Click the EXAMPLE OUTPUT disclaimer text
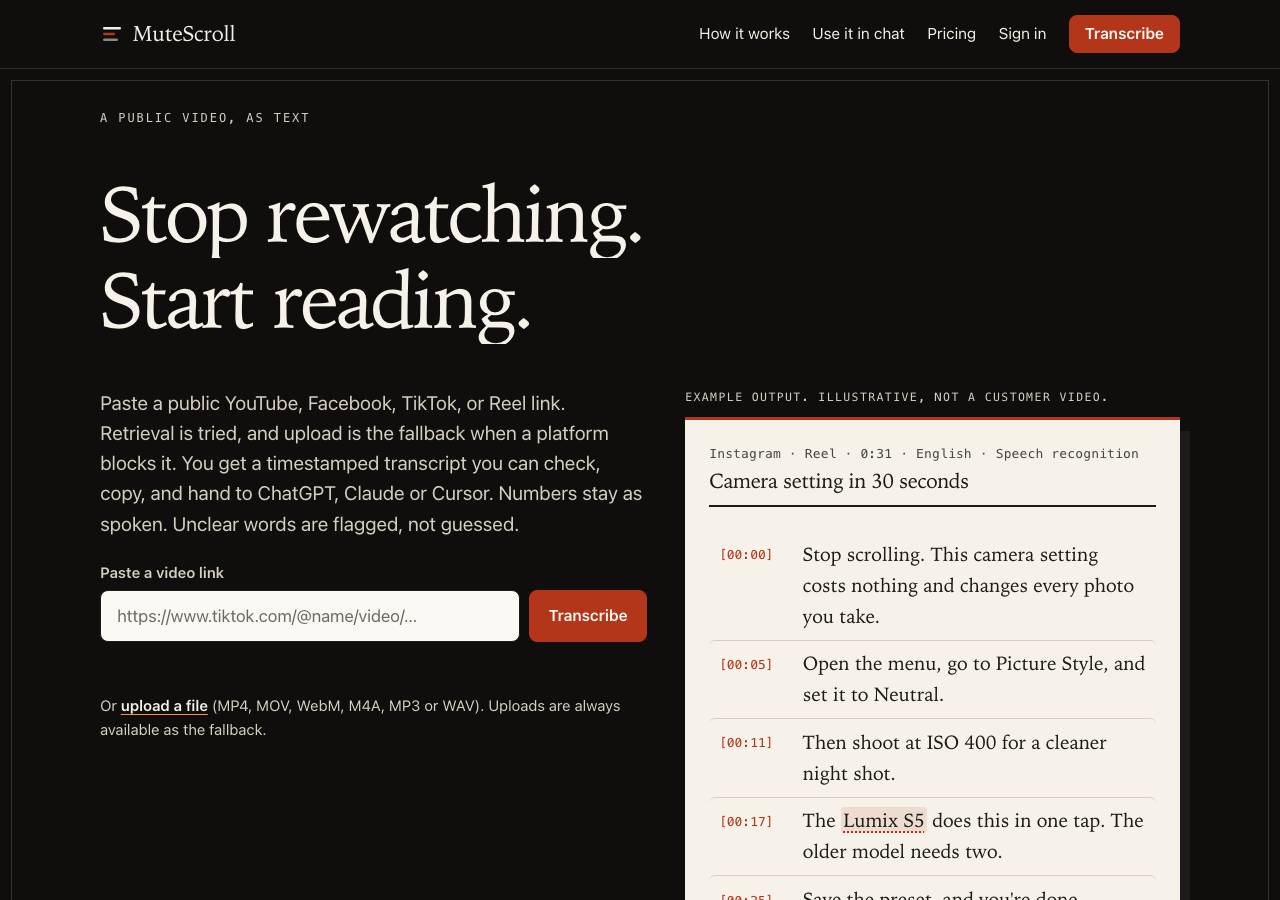This screenshot has width=1280, height=900. tap(897, 397)
